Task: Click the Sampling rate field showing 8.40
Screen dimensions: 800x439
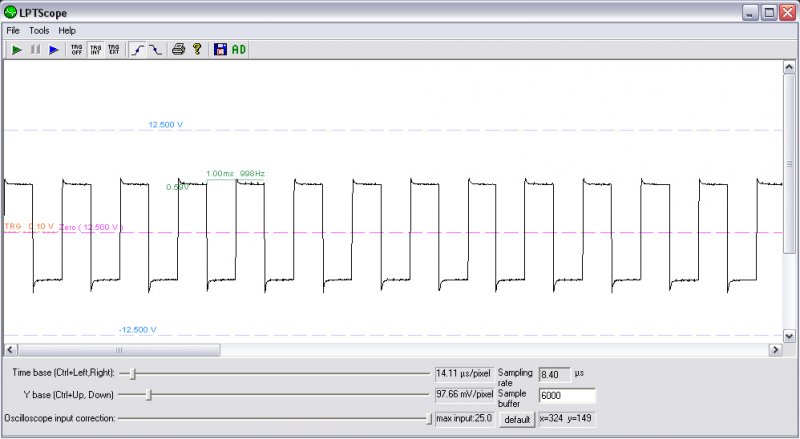Action: coord(555,375)
